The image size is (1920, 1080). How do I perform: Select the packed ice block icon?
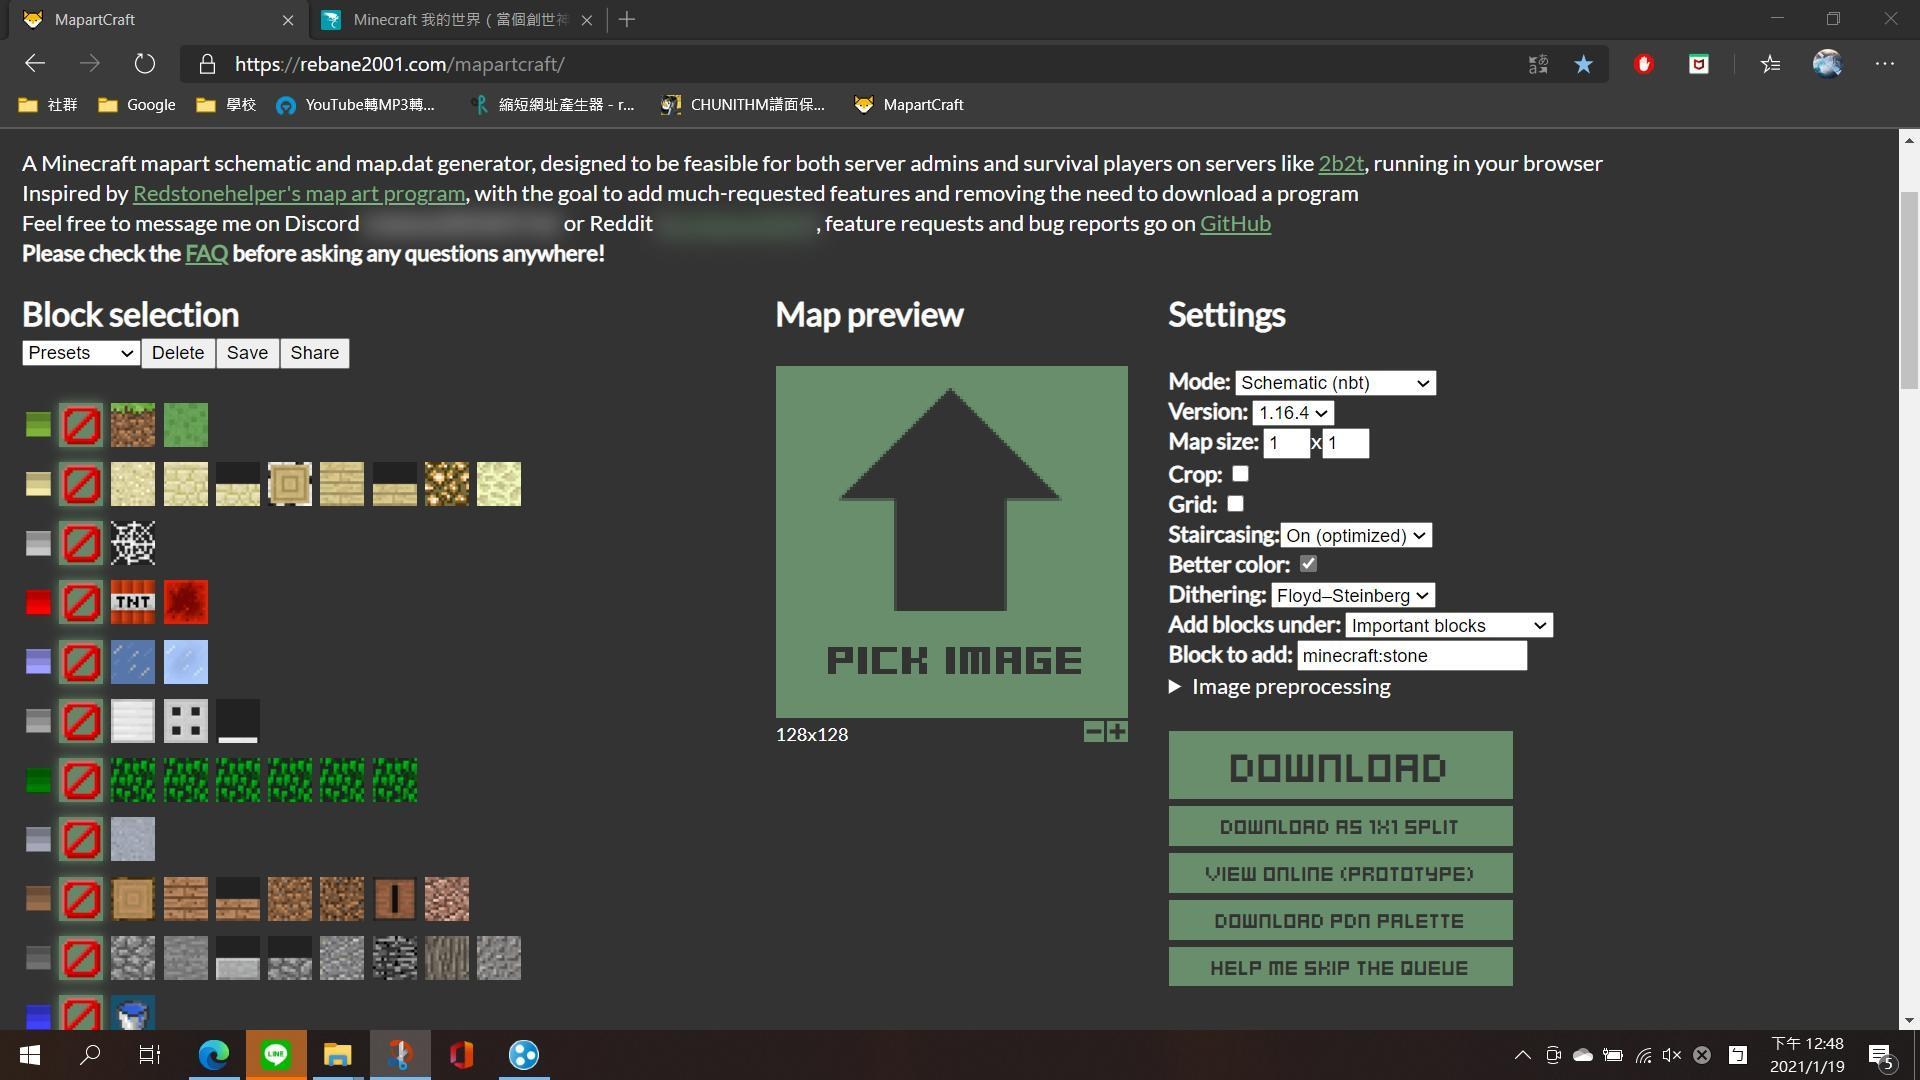point(186,661)
